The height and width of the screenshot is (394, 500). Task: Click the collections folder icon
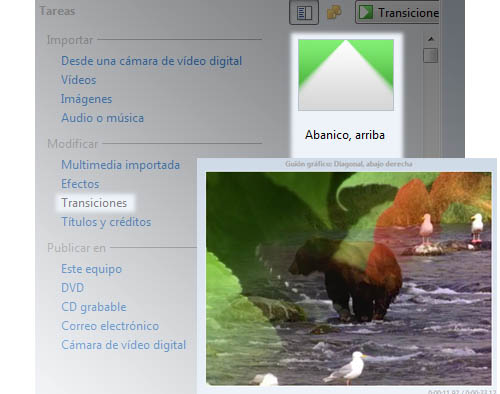pos(334,13)
